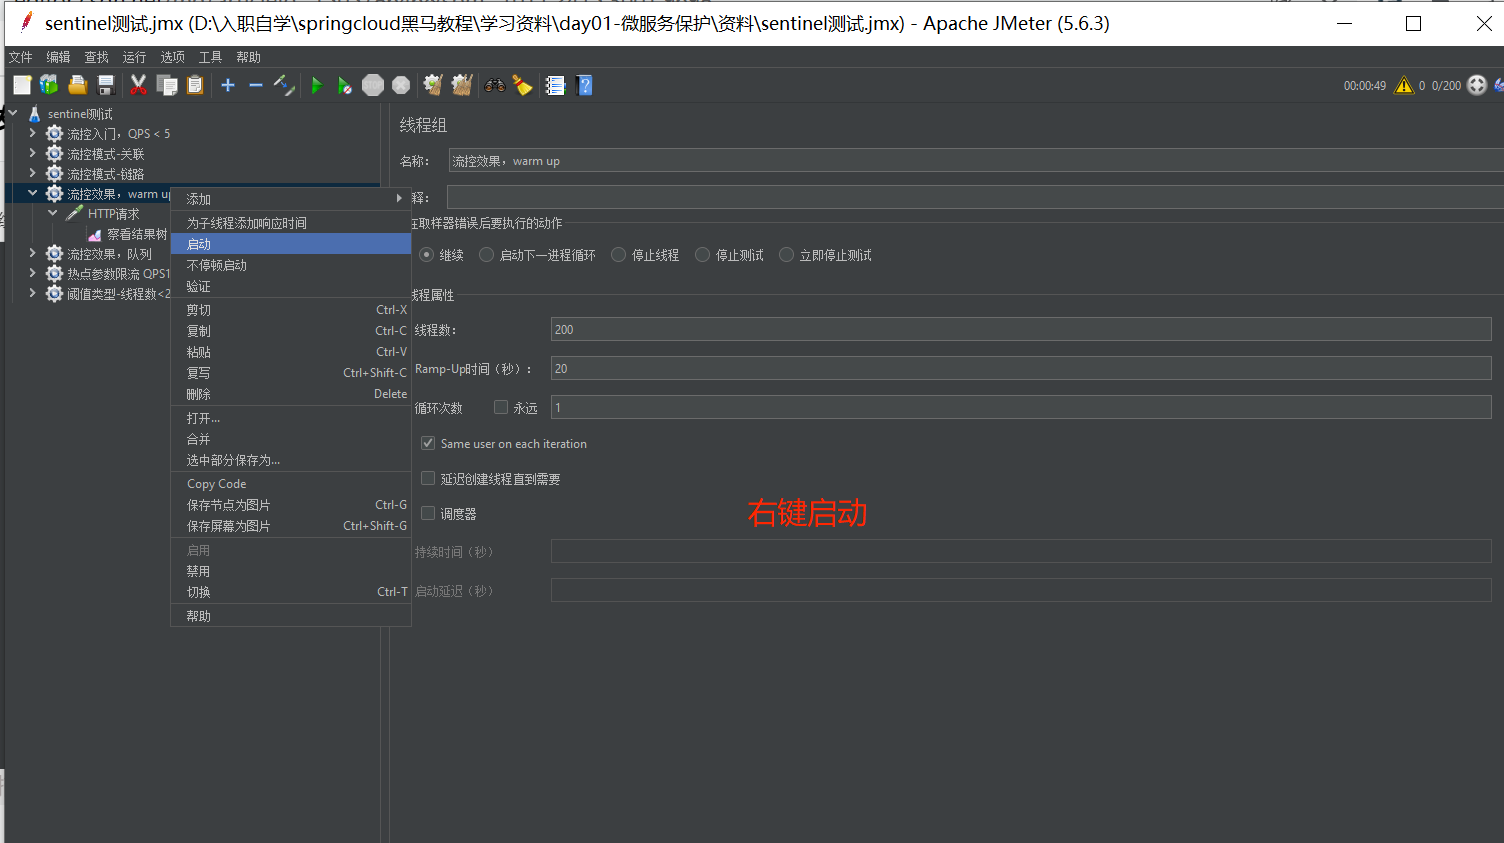Screen dimensions: 1504x843
Task: Click the Reset search broom icon
Action: click(x=522, y=86)
